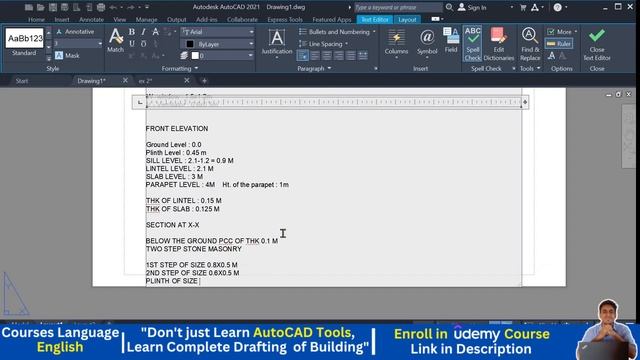Add a new drawing tab

[x=204, y=81]
